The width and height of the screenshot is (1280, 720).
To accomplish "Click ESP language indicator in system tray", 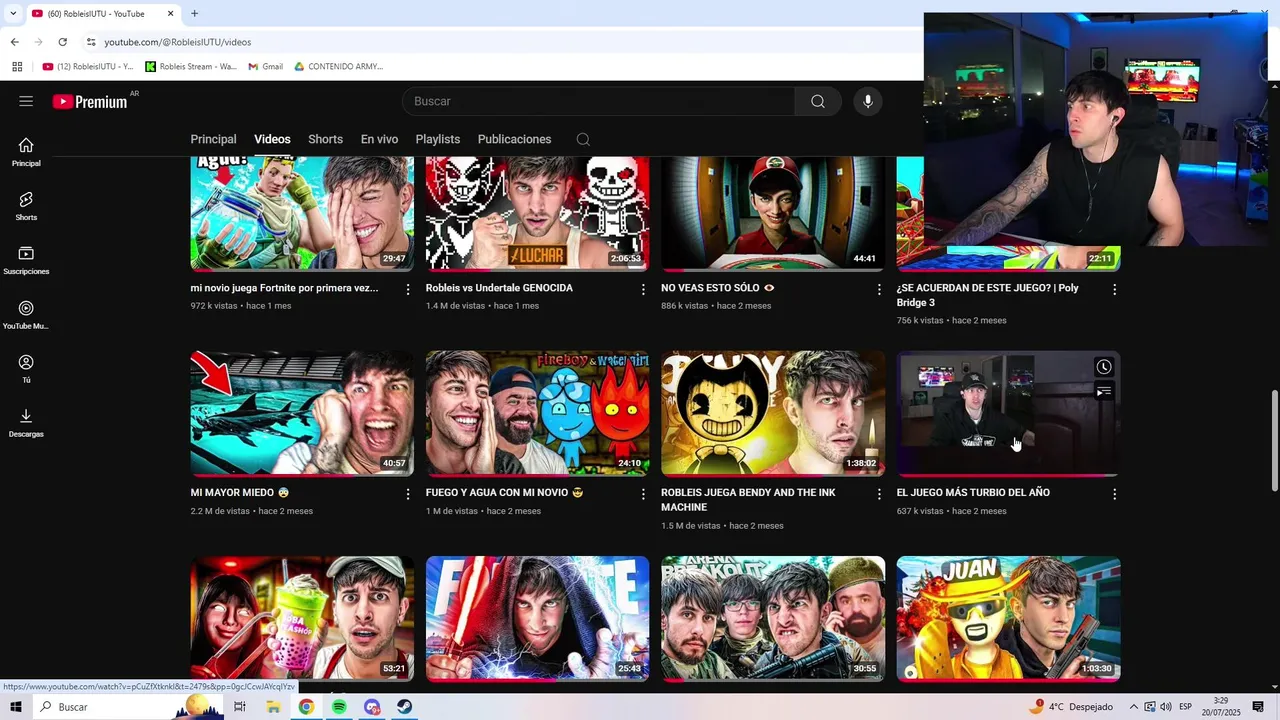I will (1185, 707).
